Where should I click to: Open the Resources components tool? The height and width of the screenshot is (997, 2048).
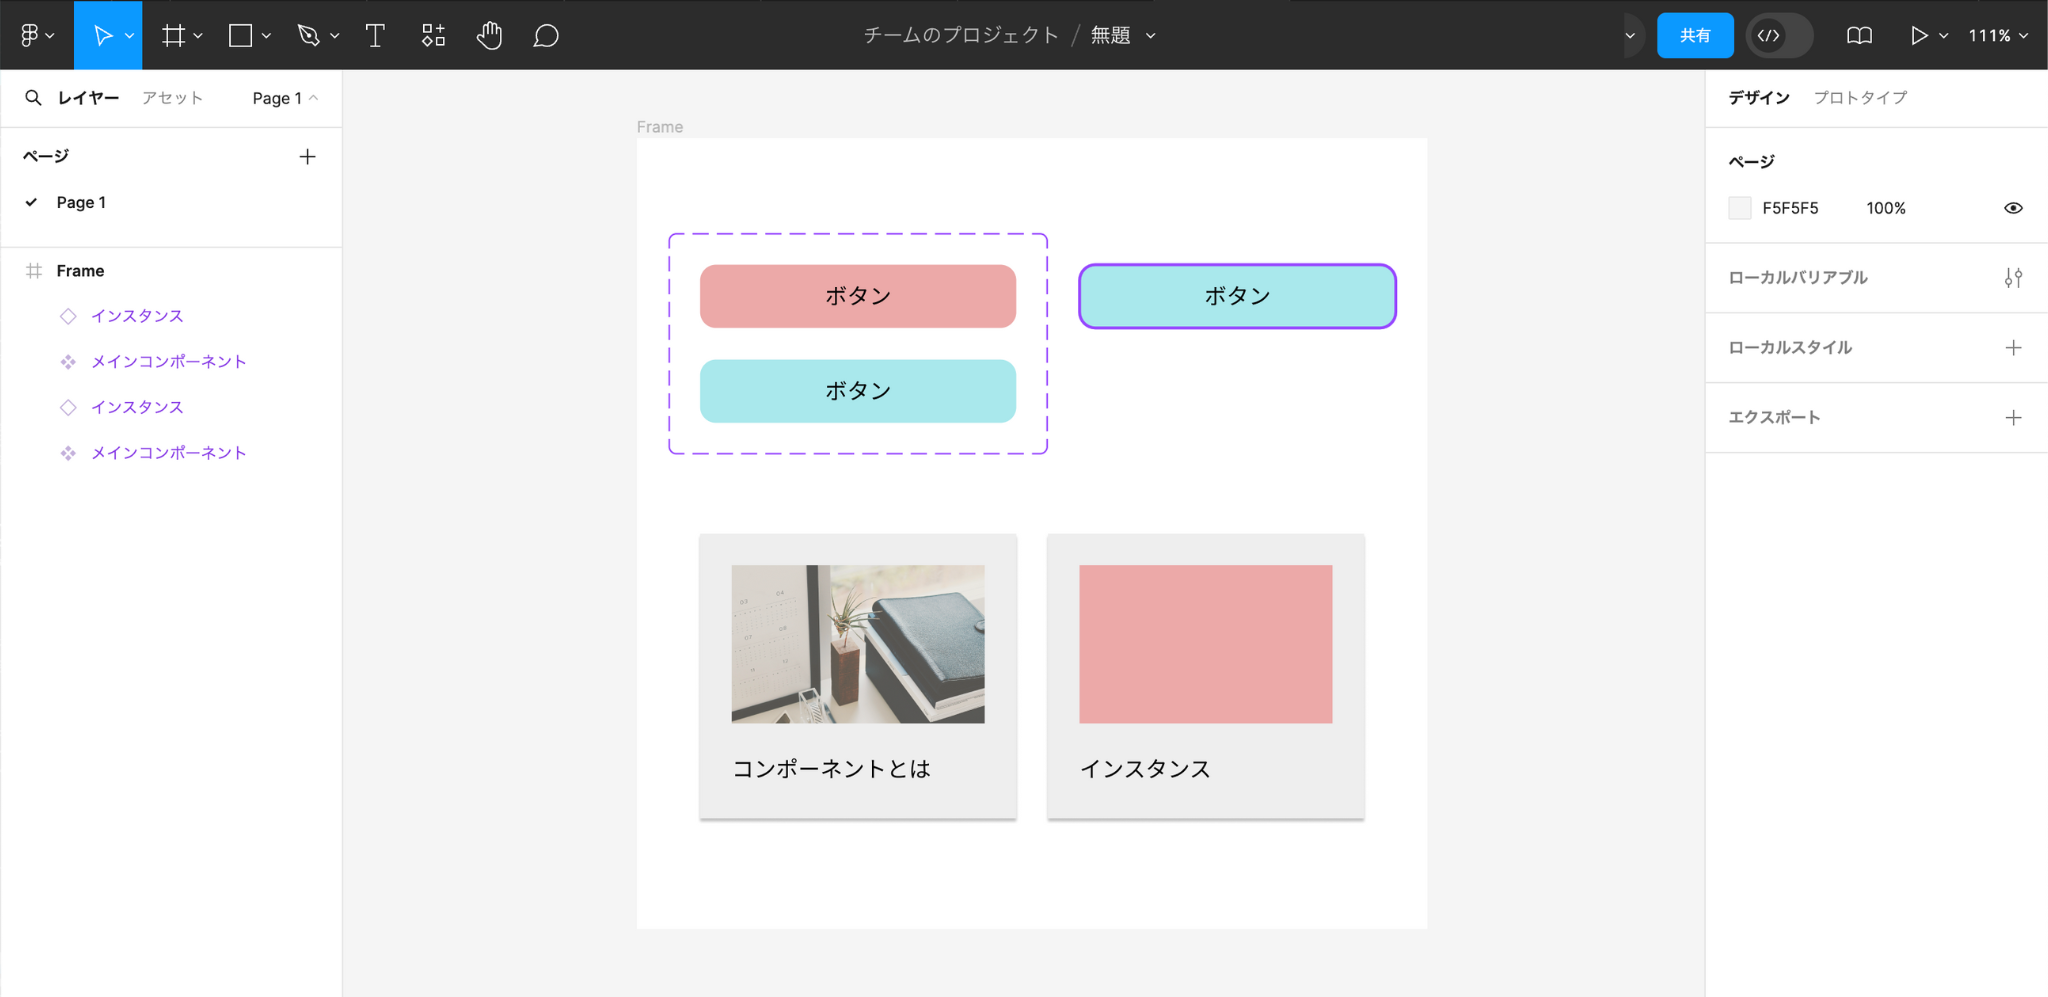[433, 35]
